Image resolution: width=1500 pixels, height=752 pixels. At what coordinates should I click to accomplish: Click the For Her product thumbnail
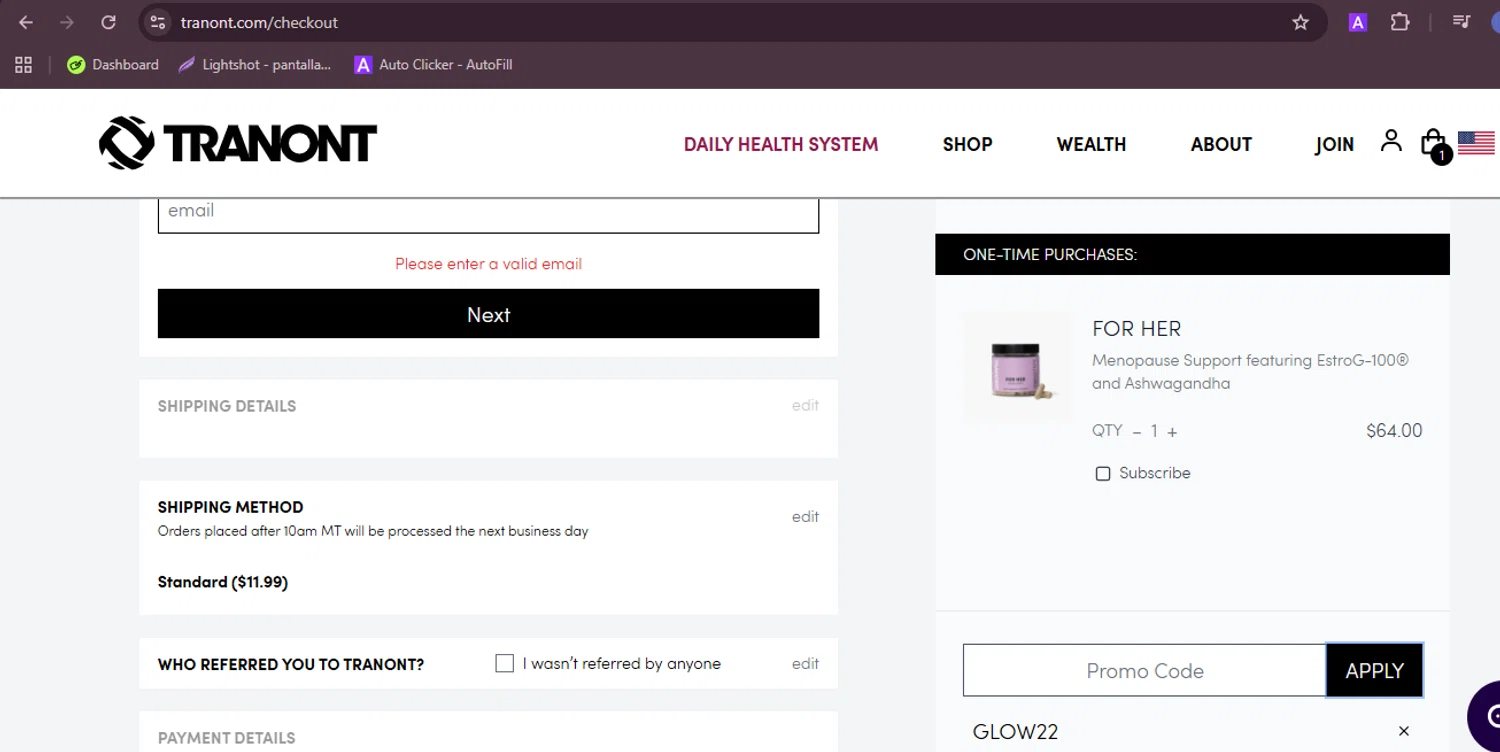point(1017,367)
